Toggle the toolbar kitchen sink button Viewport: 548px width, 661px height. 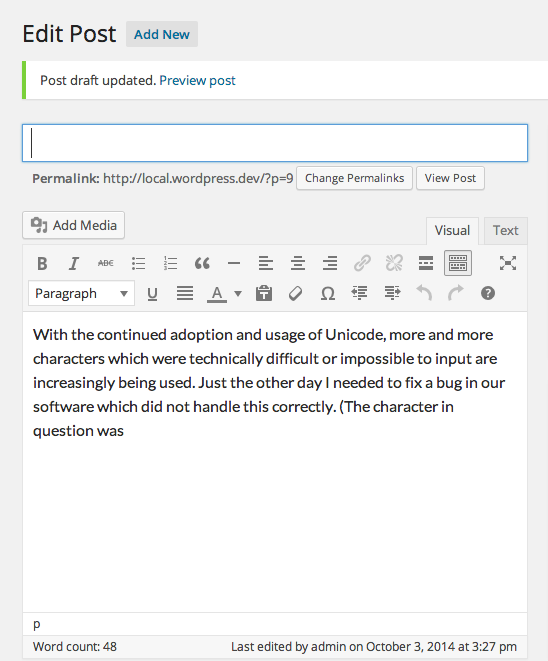458,263
